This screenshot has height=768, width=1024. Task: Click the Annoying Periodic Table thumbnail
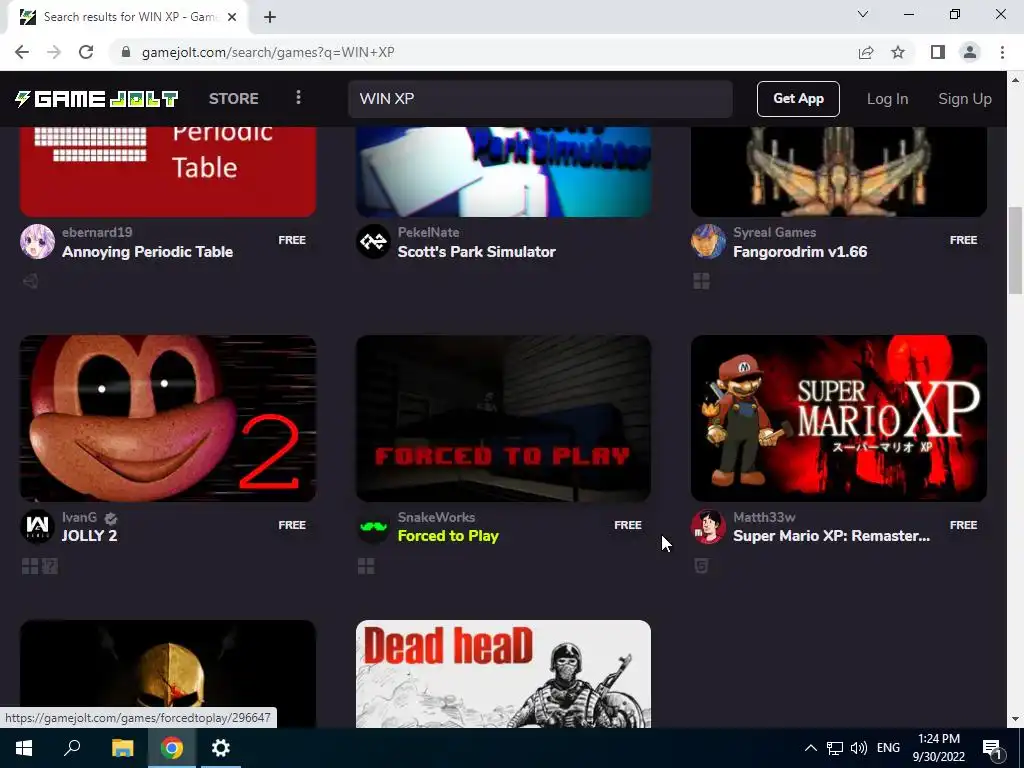(x=168, y=171)
